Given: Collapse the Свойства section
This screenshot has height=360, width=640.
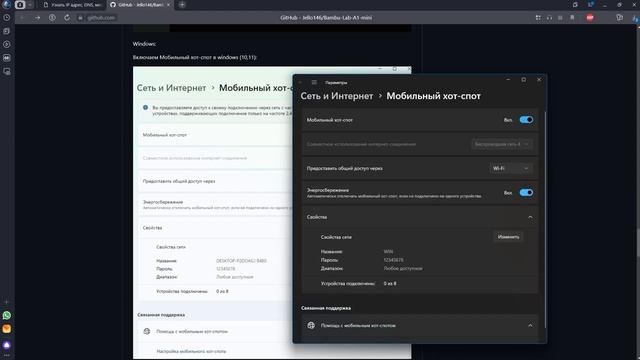Looking at the screenshot, I should click(530, 217).
